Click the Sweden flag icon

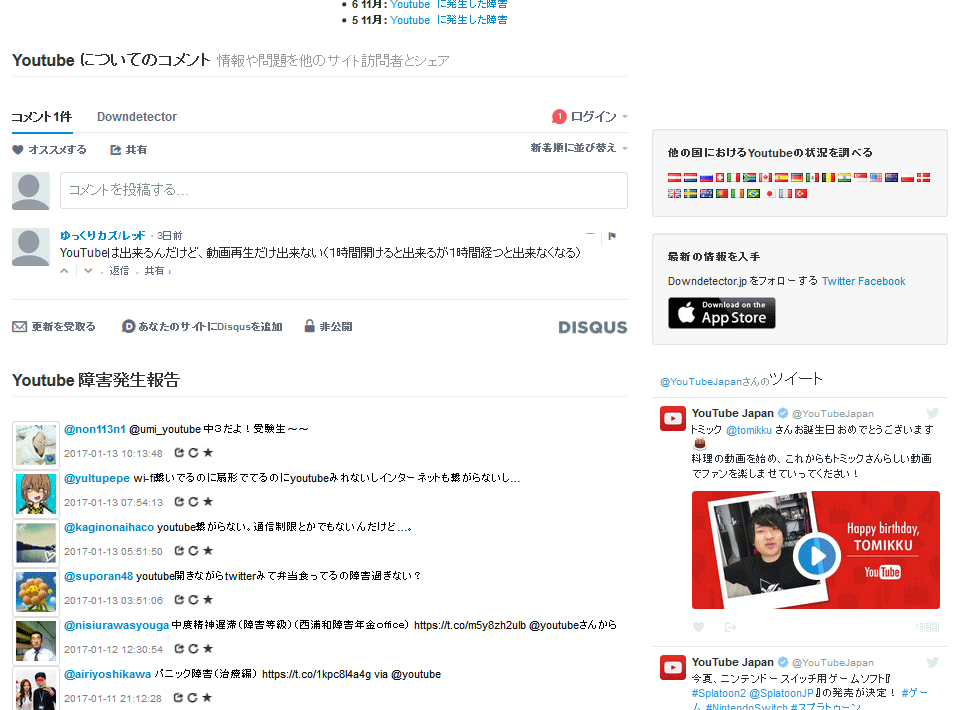[691, 193]
